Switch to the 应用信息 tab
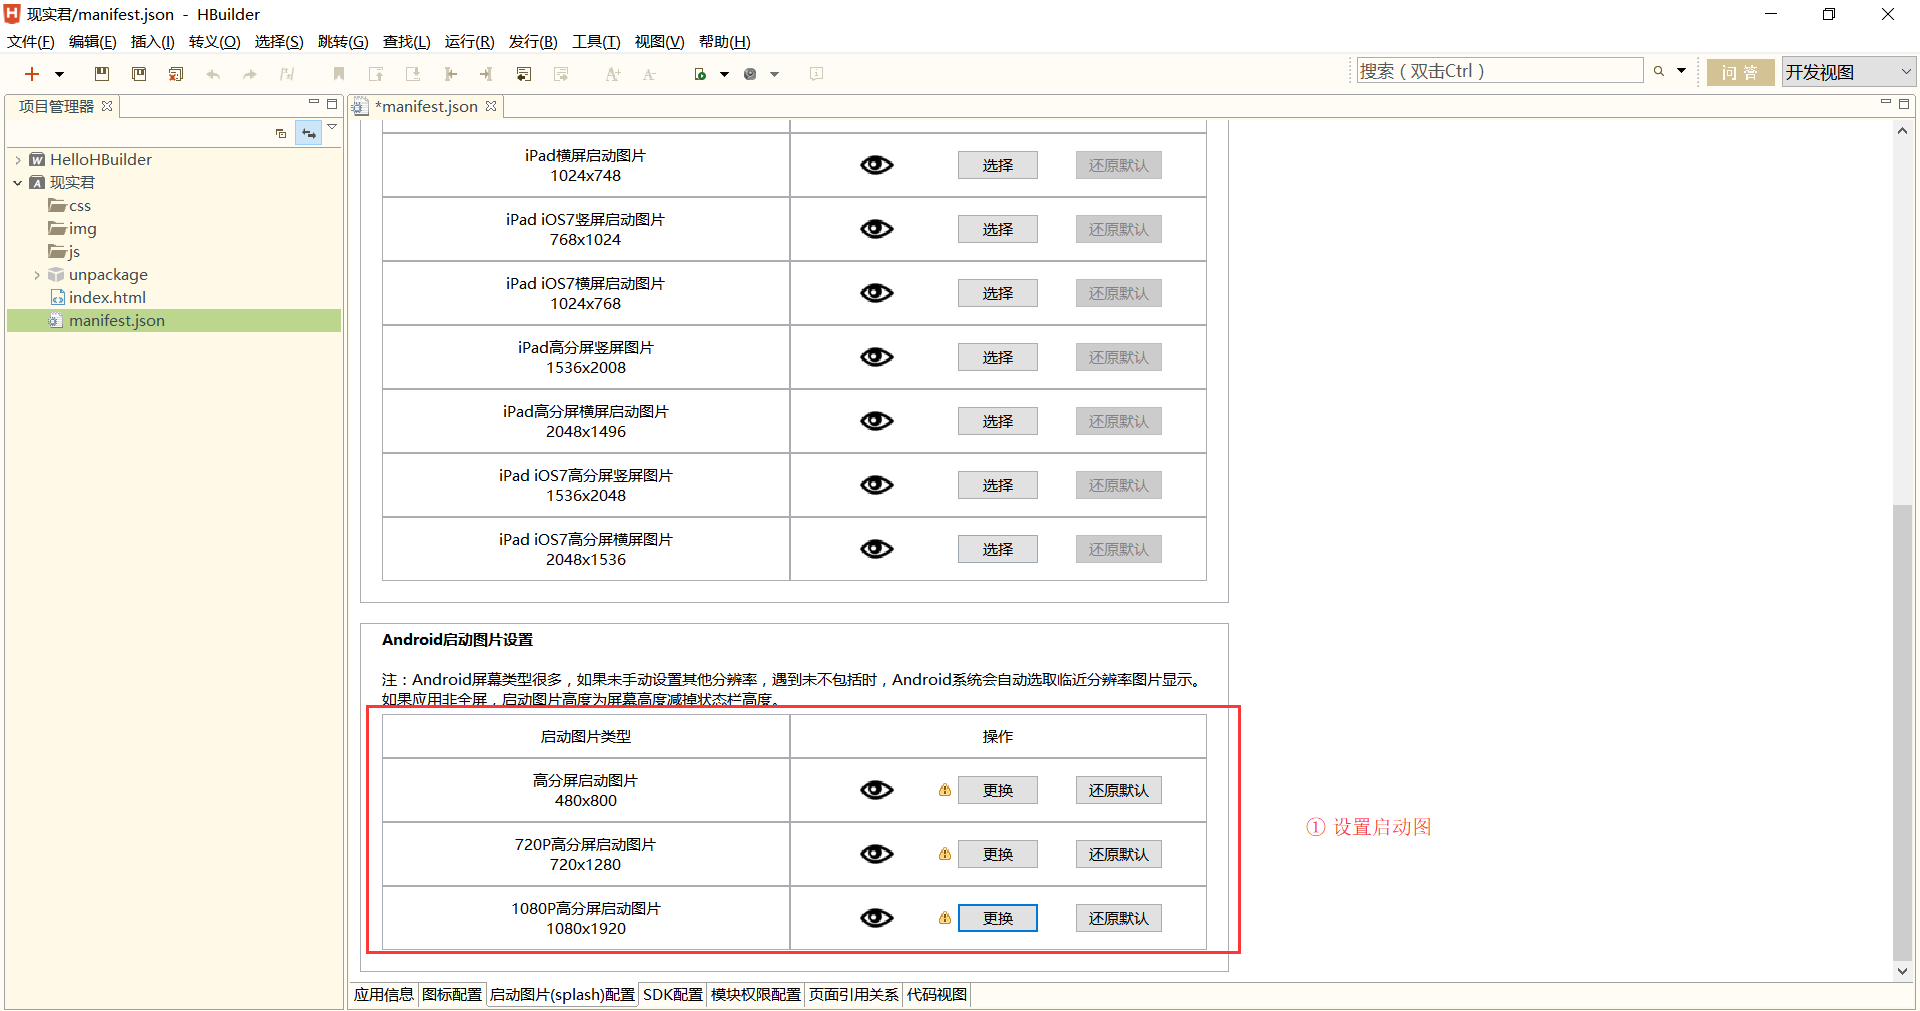The image size is (1920, 1011). click(x=384, y=994)
